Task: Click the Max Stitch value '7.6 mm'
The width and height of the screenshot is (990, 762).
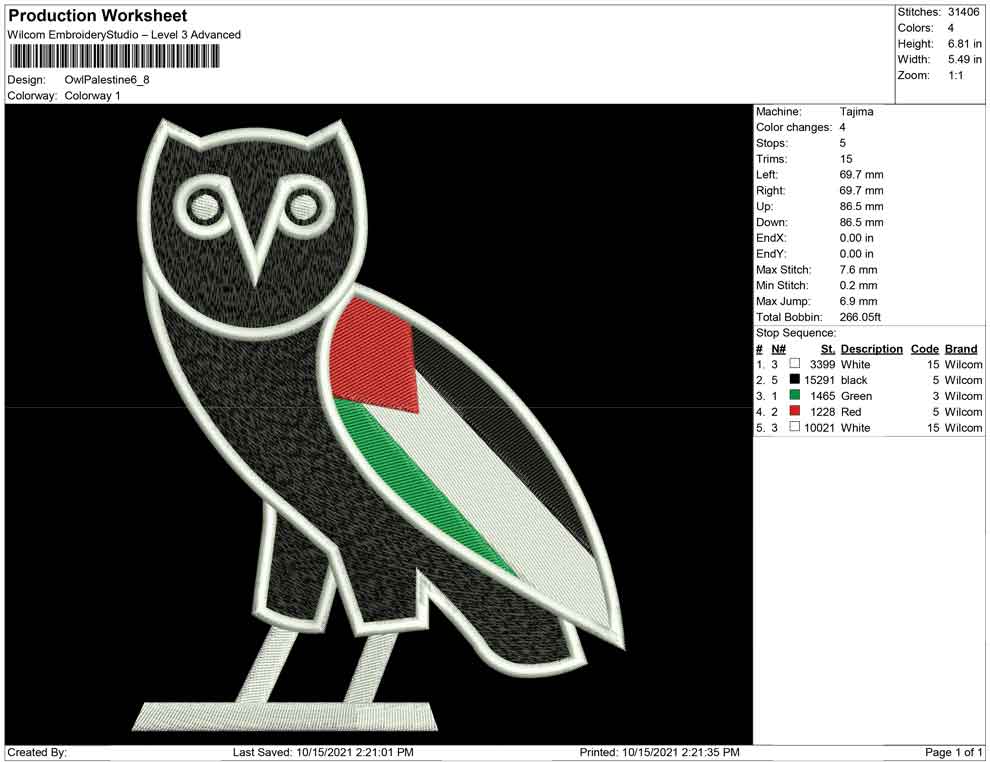Action: coord(858,270)
